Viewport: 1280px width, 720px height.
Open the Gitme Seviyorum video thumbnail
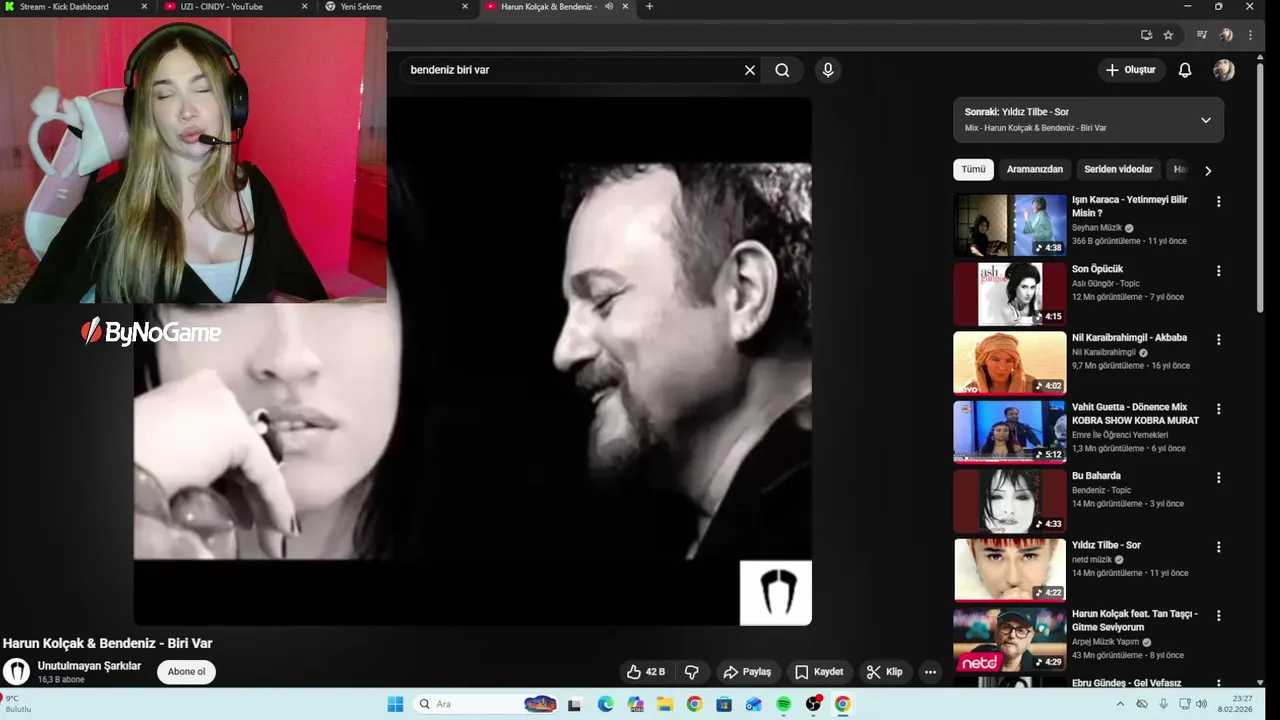(x=1010, y=639)
